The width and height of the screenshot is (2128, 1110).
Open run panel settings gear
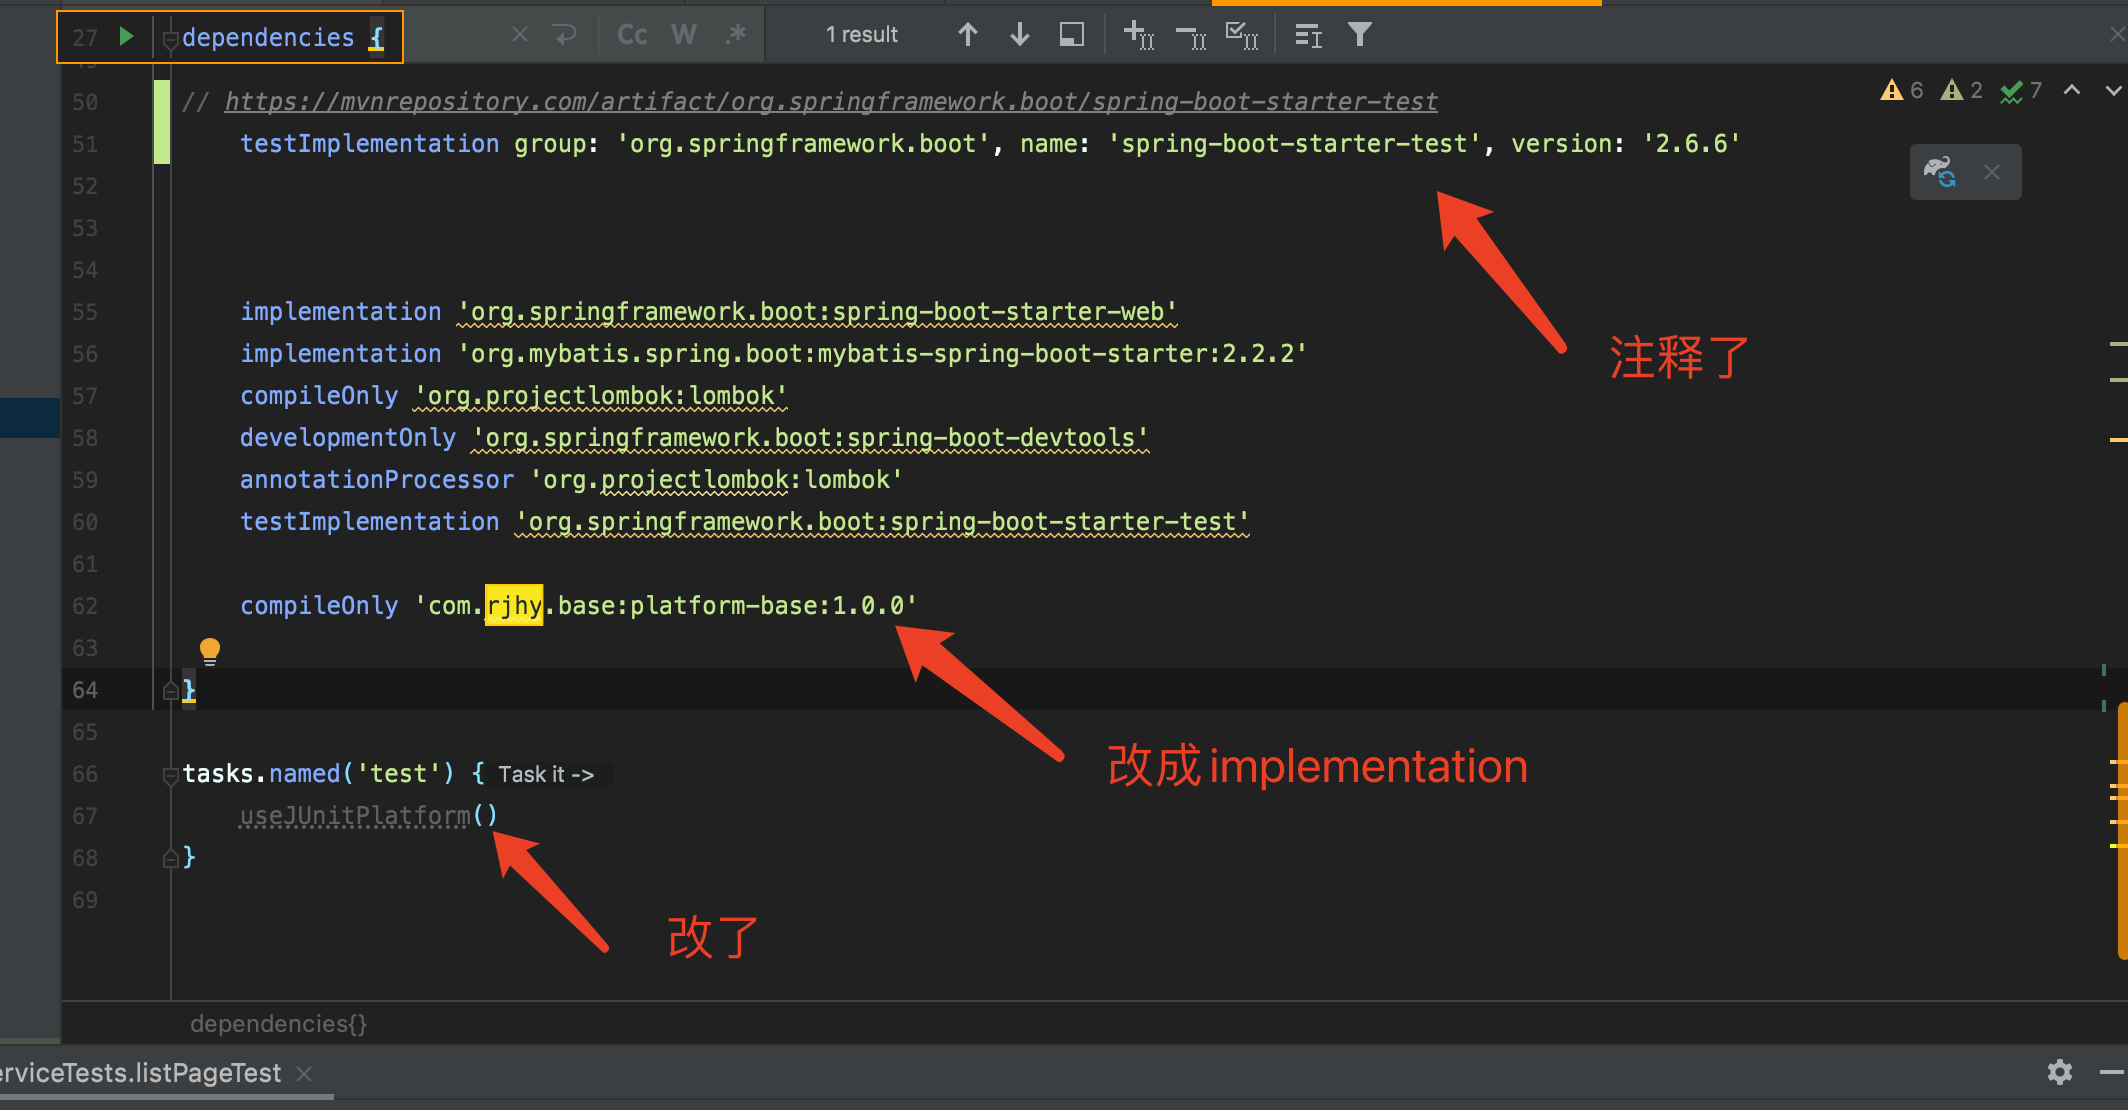[2059, 1072]
